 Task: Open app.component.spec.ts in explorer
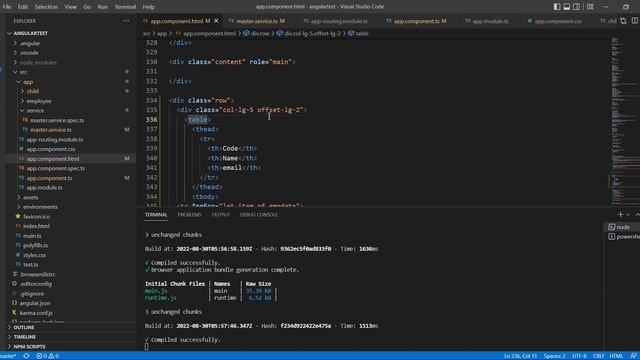coord(56,168)
